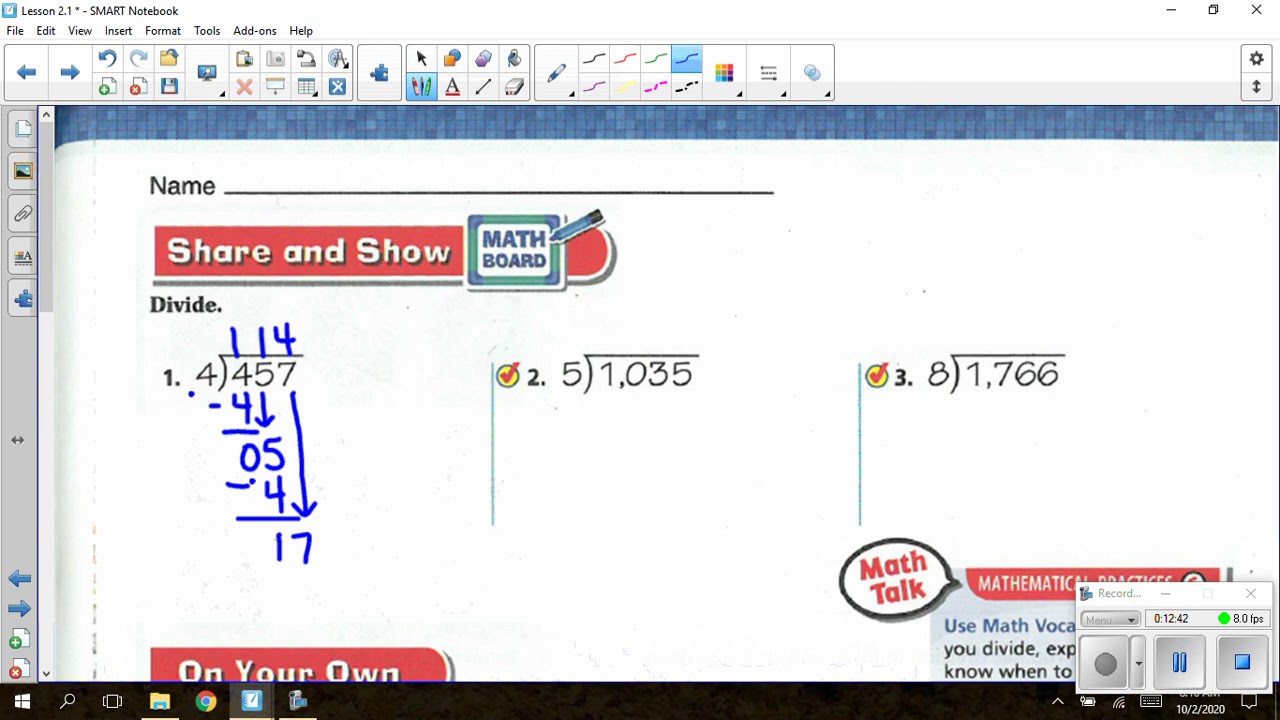Screen dimensions: 1280x720
Task: Expand the record button options arrow
Action: point(1138,664)
